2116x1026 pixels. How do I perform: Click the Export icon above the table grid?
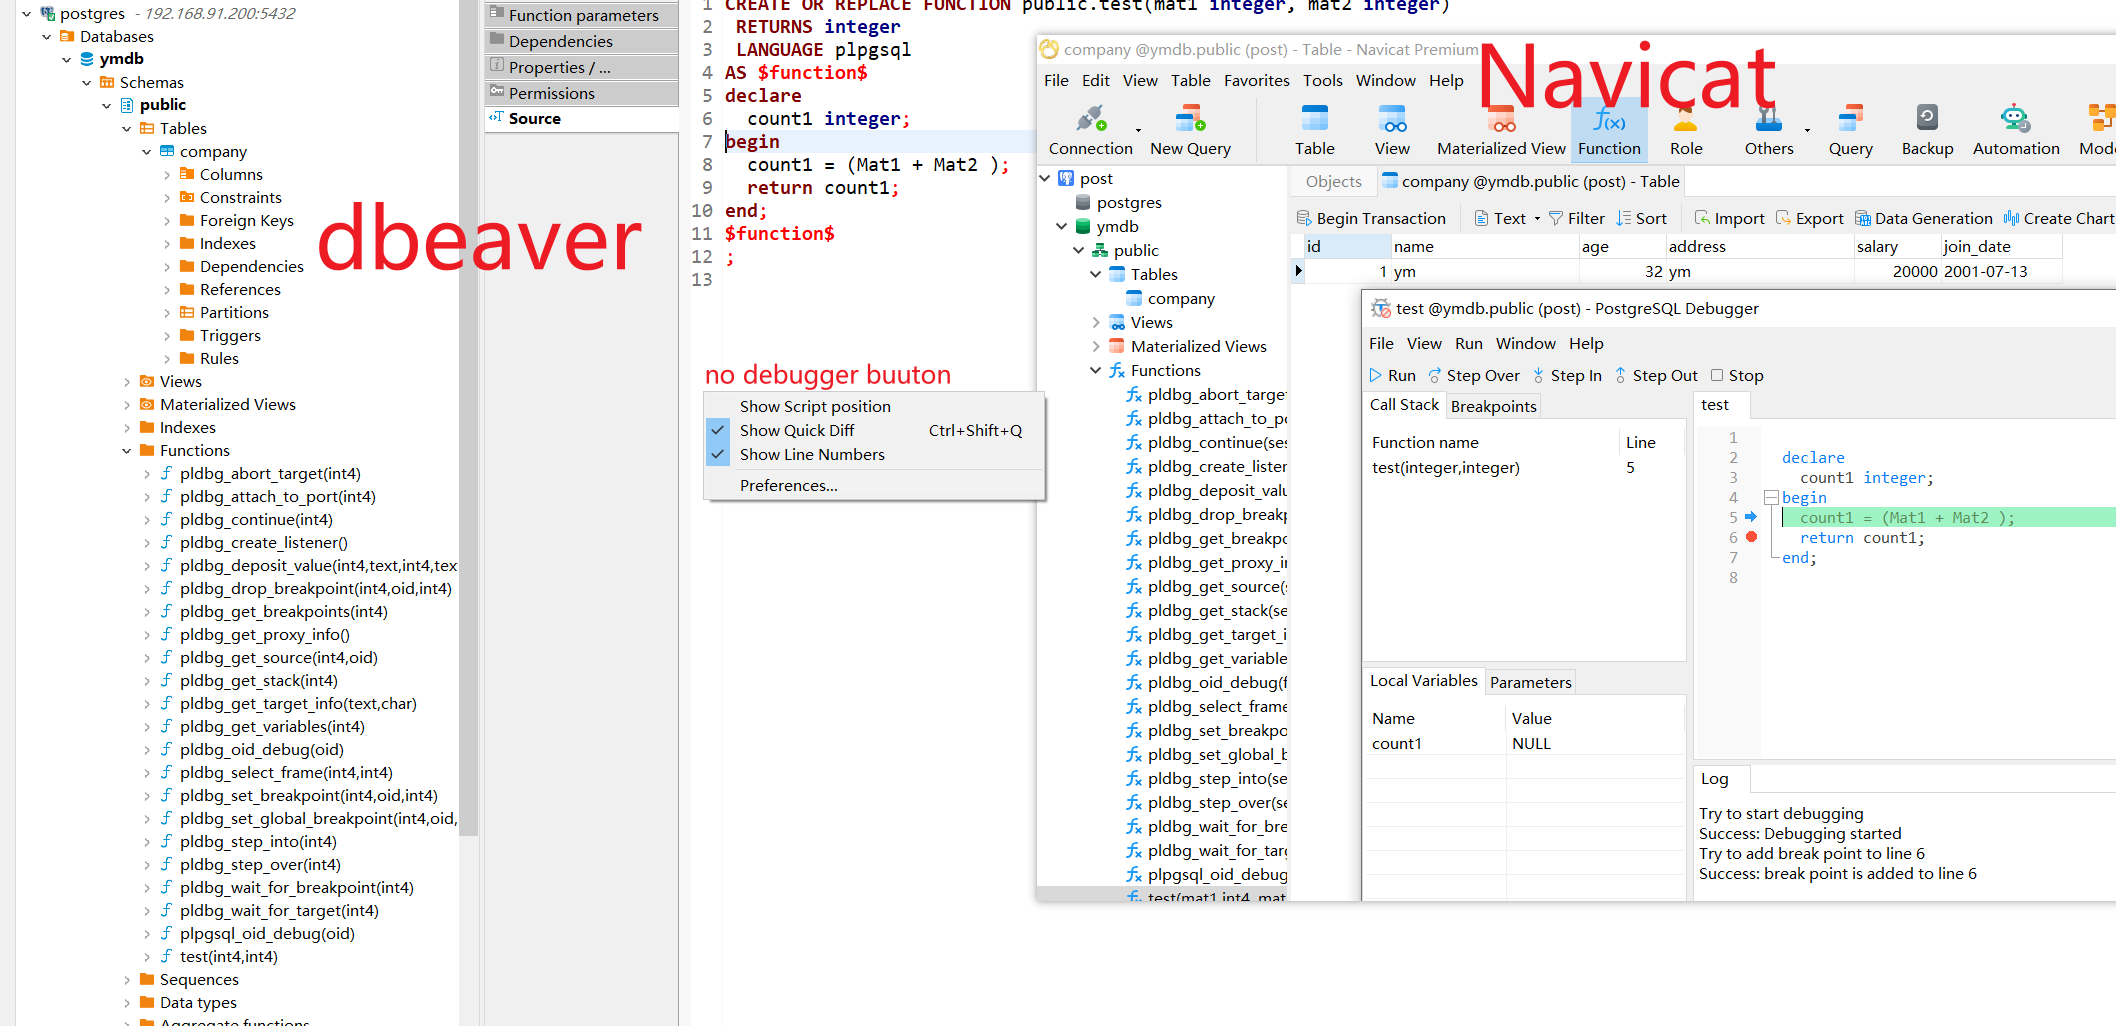(x=1810, y=218)
